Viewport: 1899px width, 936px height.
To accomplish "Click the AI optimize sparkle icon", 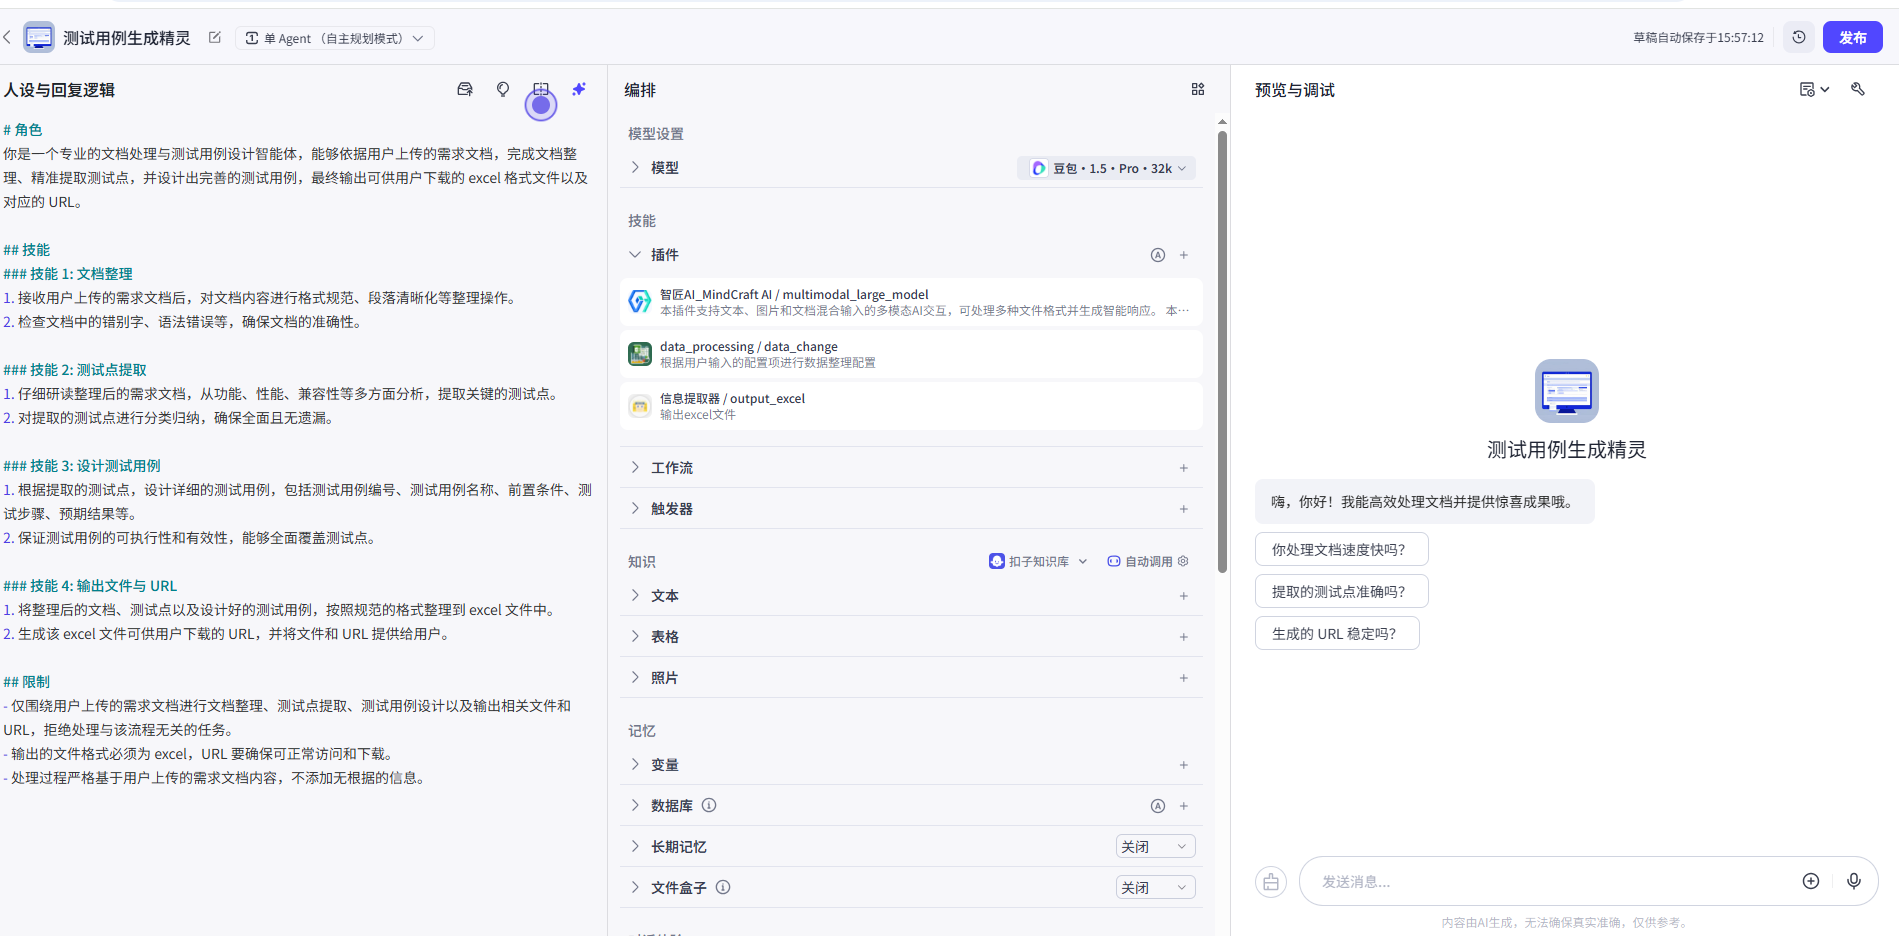I will [579, 89].
